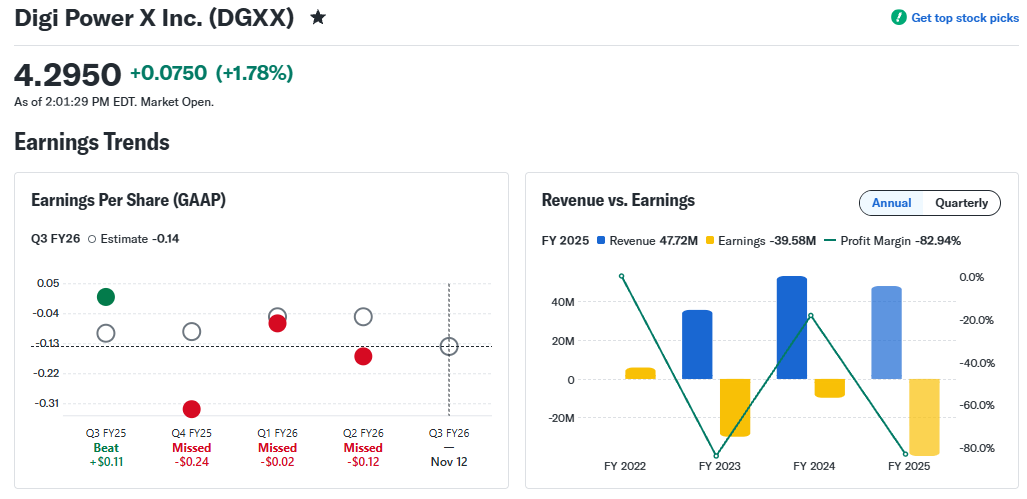Select the green Q3 FY25 actual EPS dot
This screenshot has height=499, width=1027.
tap(106, 297)
